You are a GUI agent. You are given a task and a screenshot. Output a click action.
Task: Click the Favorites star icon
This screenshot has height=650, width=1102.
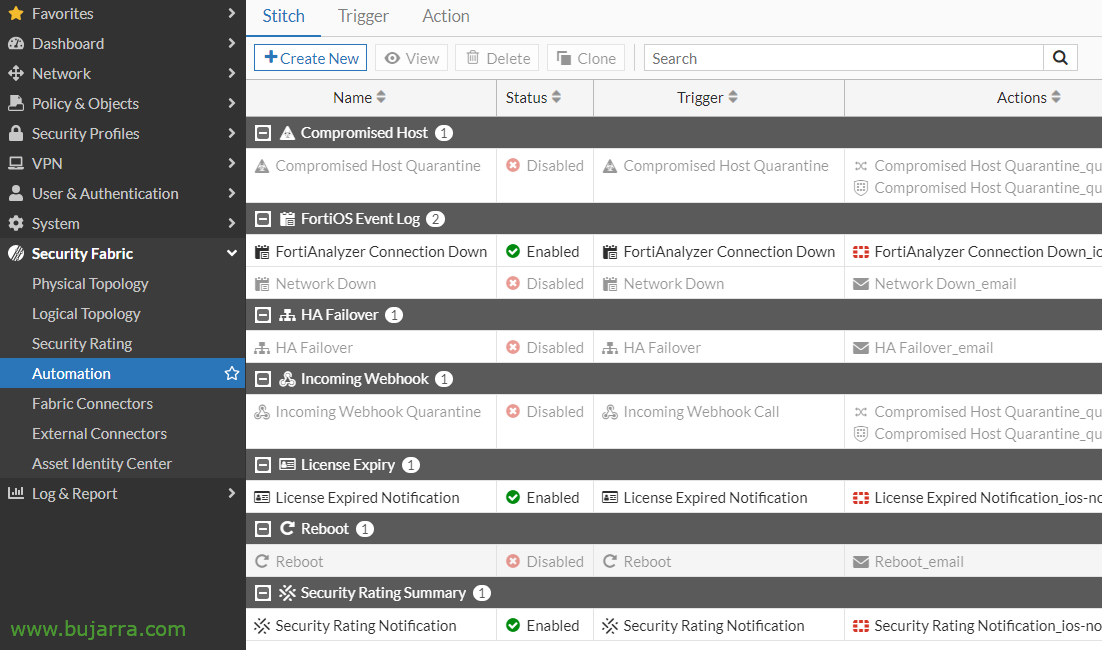point(16,13)
